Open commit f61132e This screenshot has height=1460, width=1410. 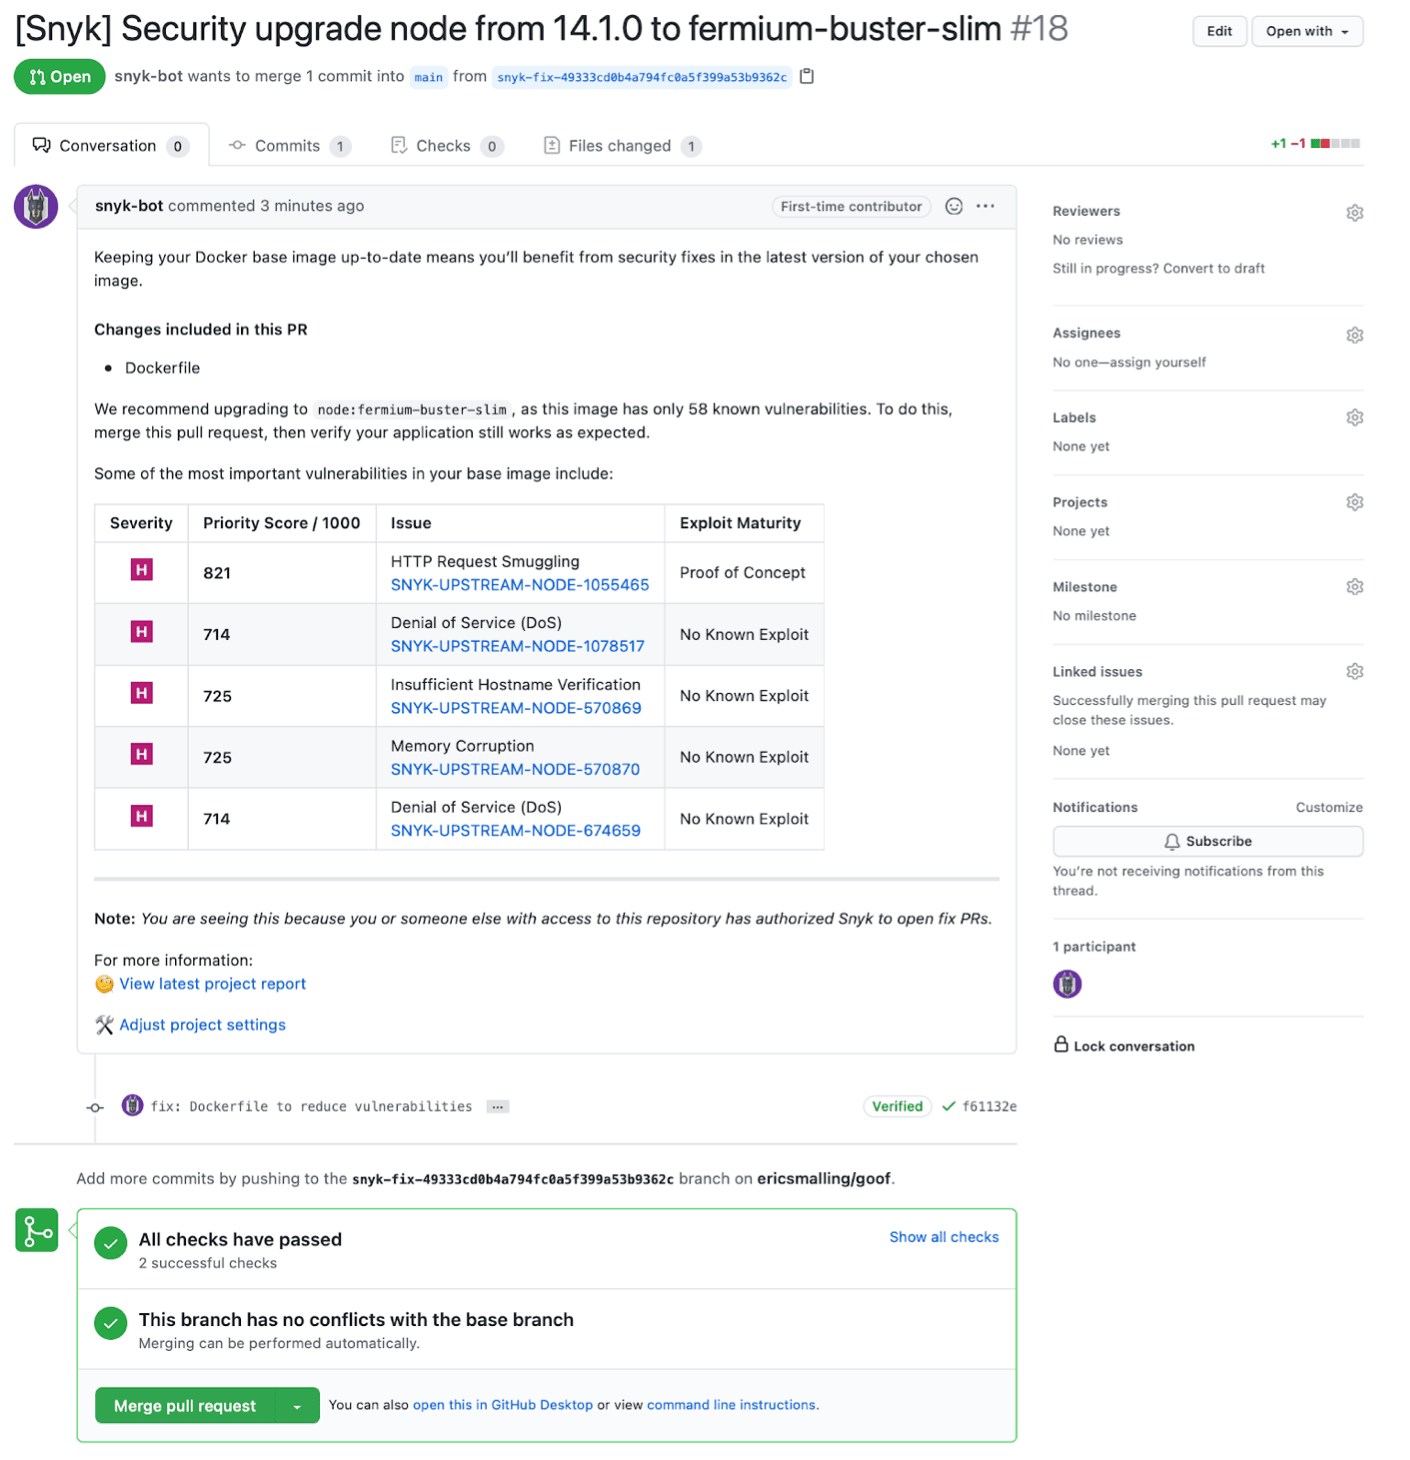(x=989, y=1106)
